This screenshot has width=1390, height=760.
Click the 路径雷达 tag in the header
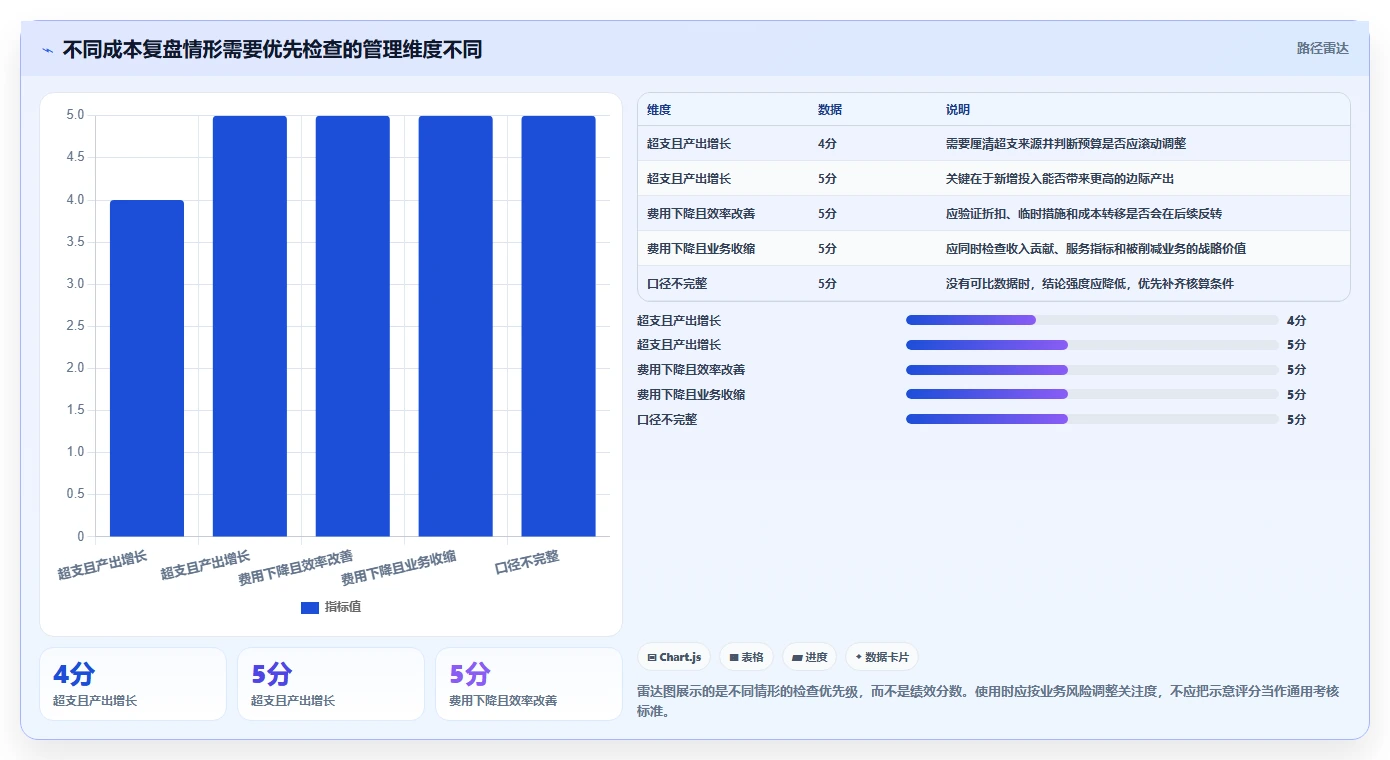click(1322, 48)
